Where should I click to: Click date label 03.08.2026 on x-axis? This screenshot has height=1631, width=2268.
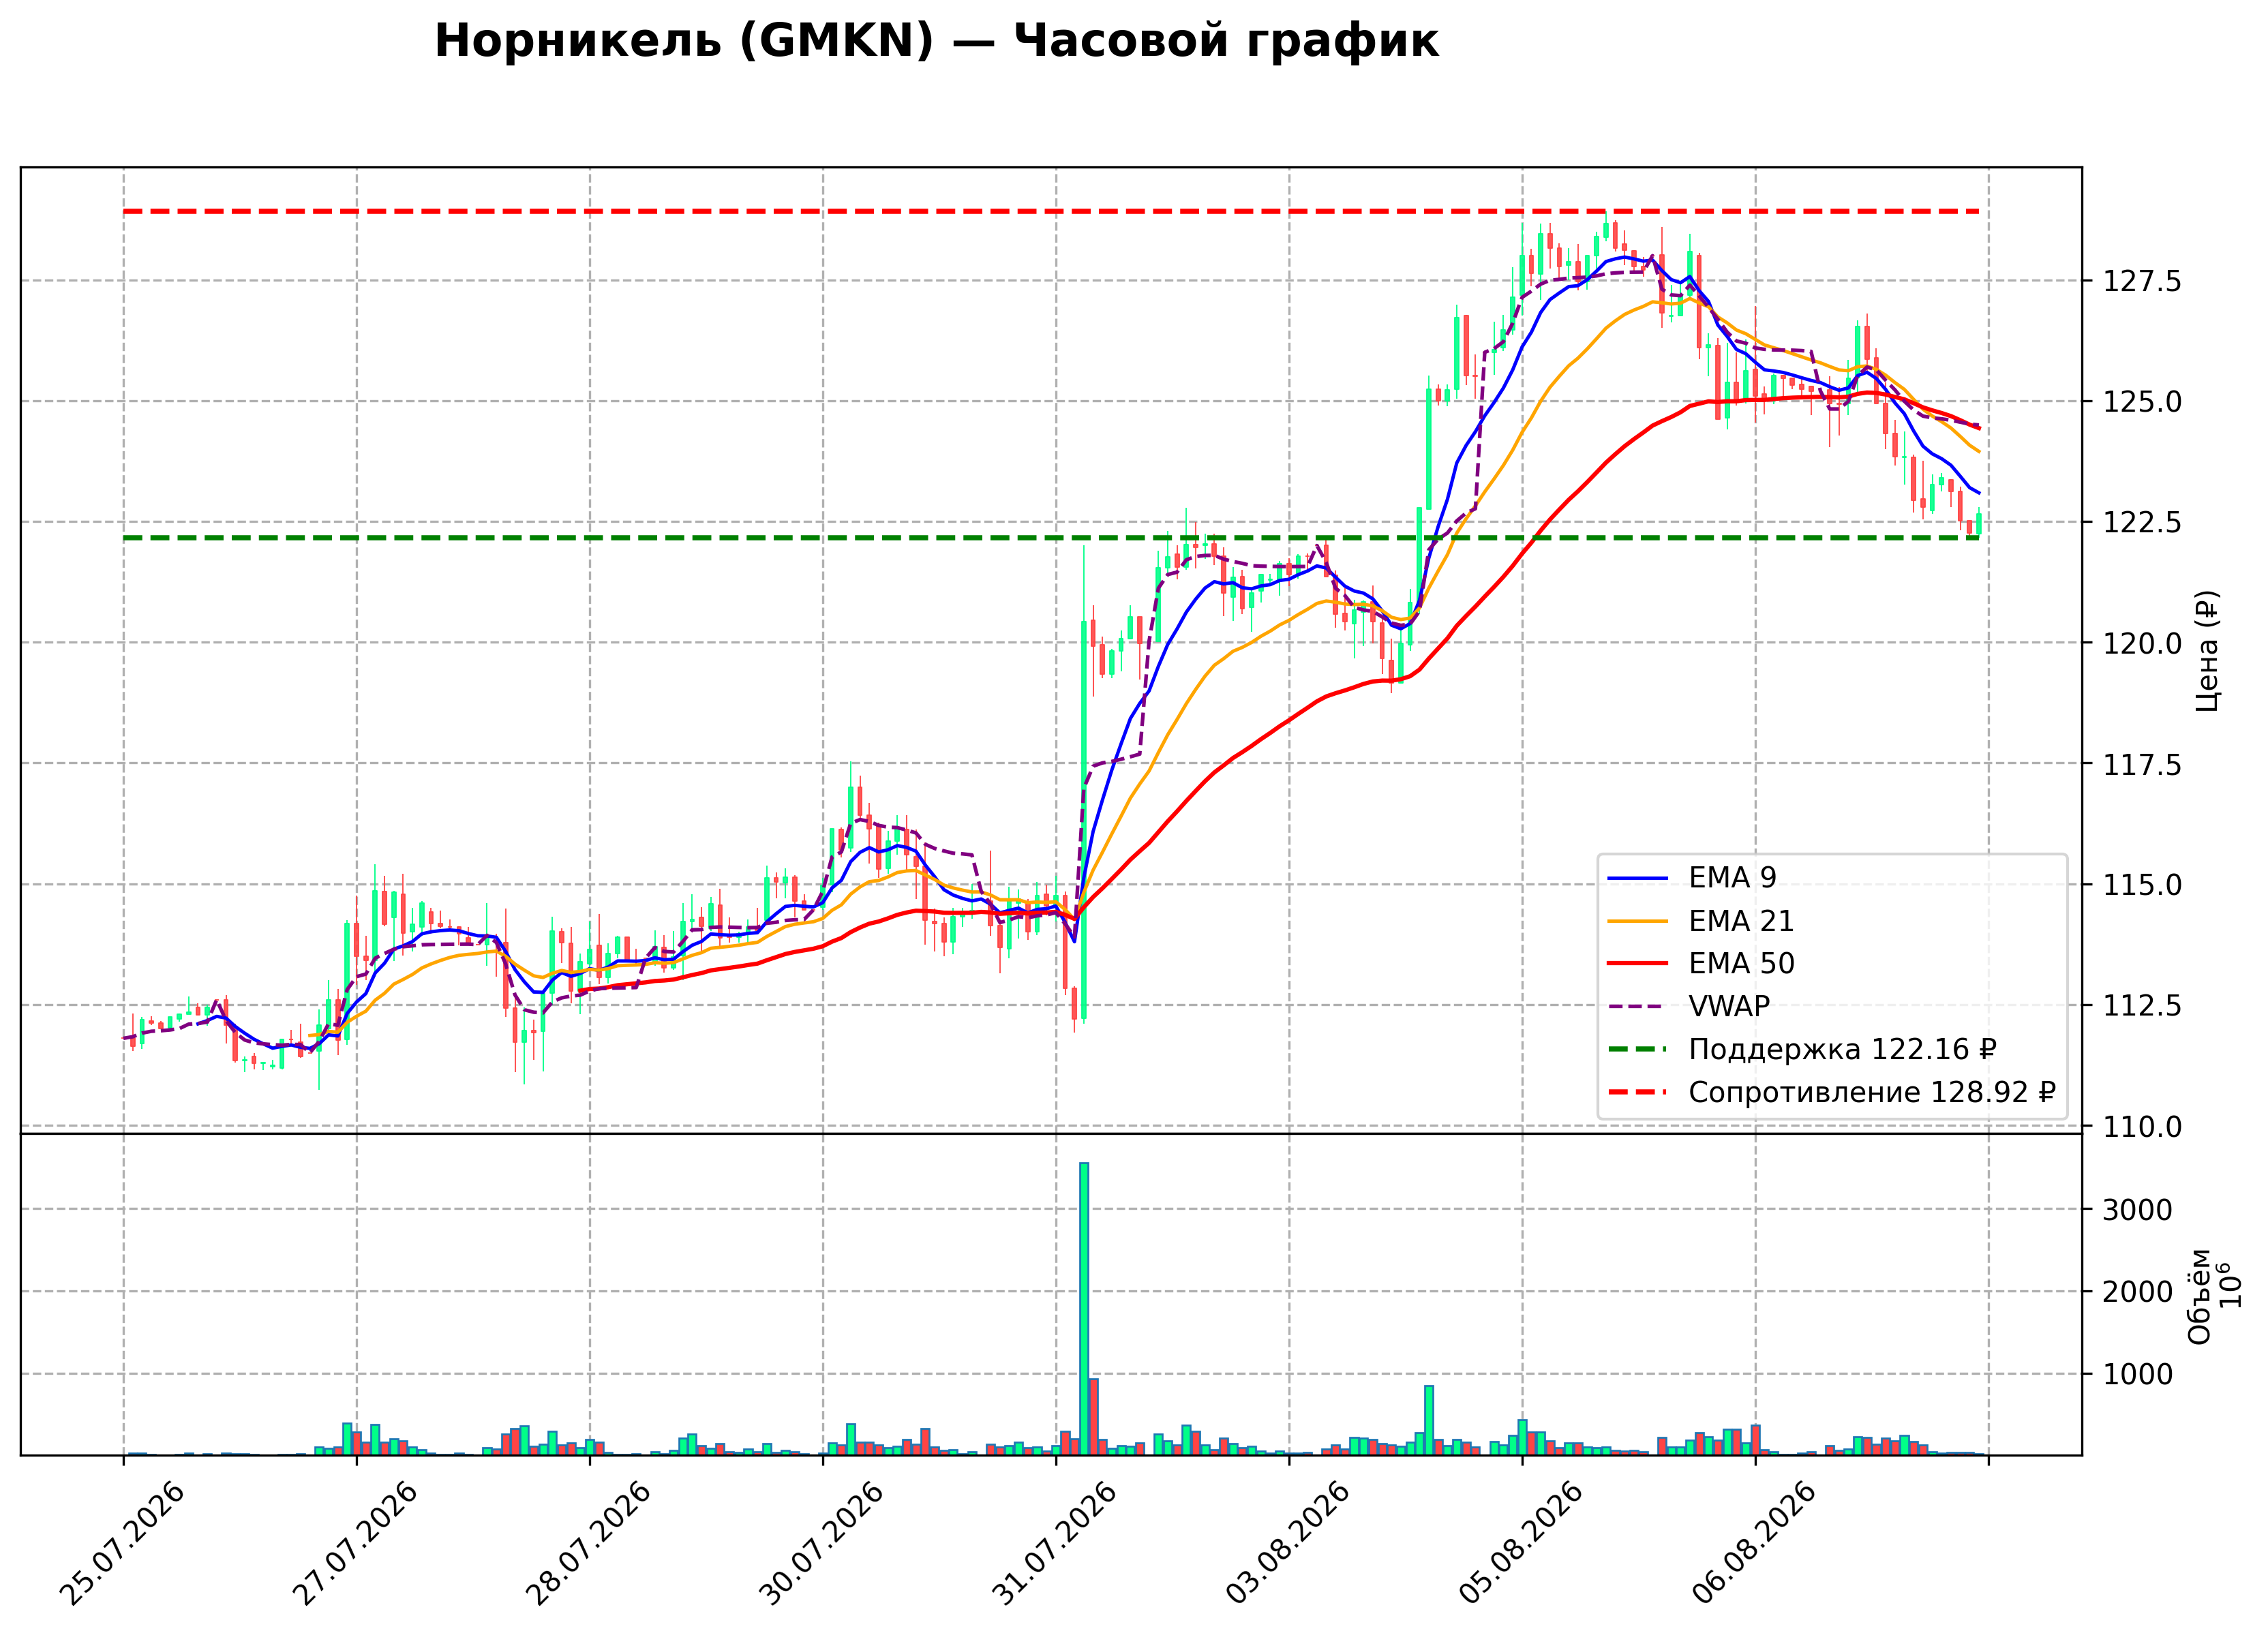click(x=1287, y=1543)
